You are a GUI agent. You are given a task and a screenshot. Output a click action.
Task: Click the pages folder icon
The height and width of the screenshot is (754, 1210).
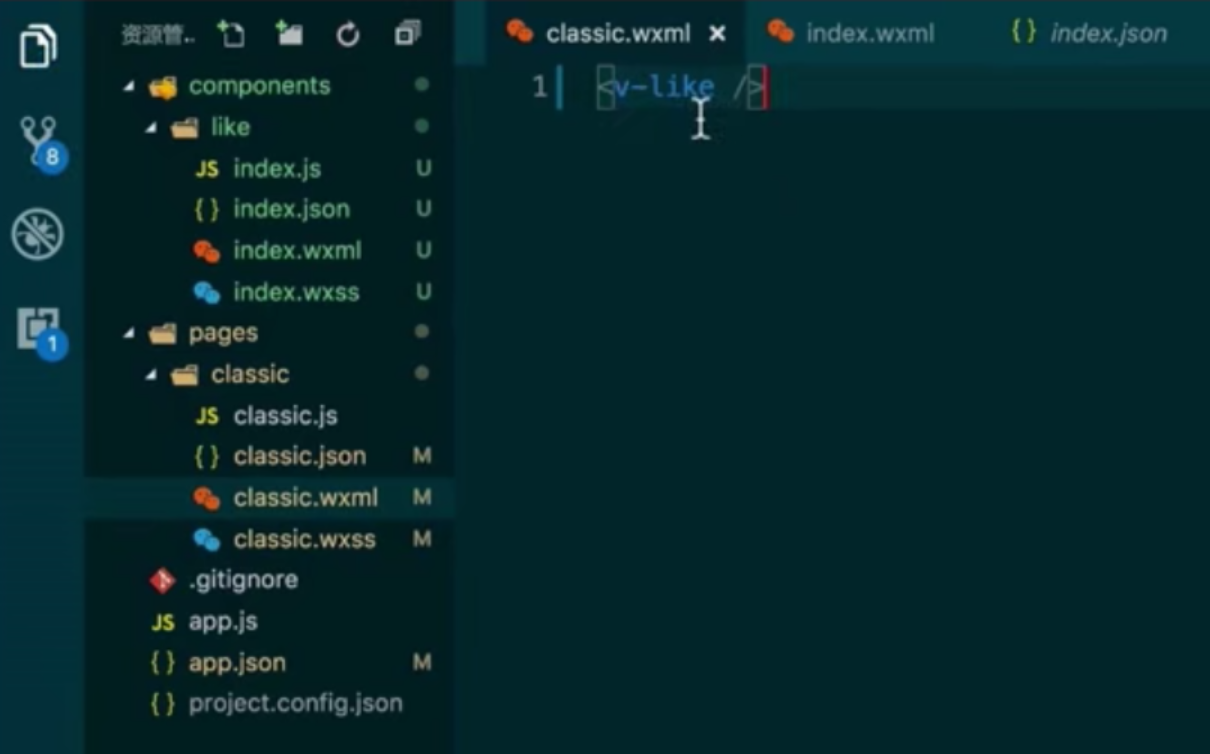(x=163, y=334)
